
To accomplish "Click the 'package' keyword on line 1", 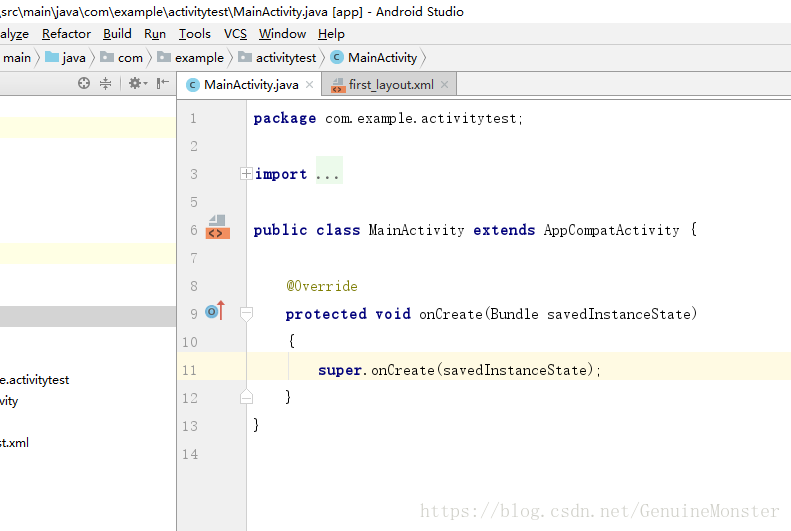I will [x=285, y=119].
